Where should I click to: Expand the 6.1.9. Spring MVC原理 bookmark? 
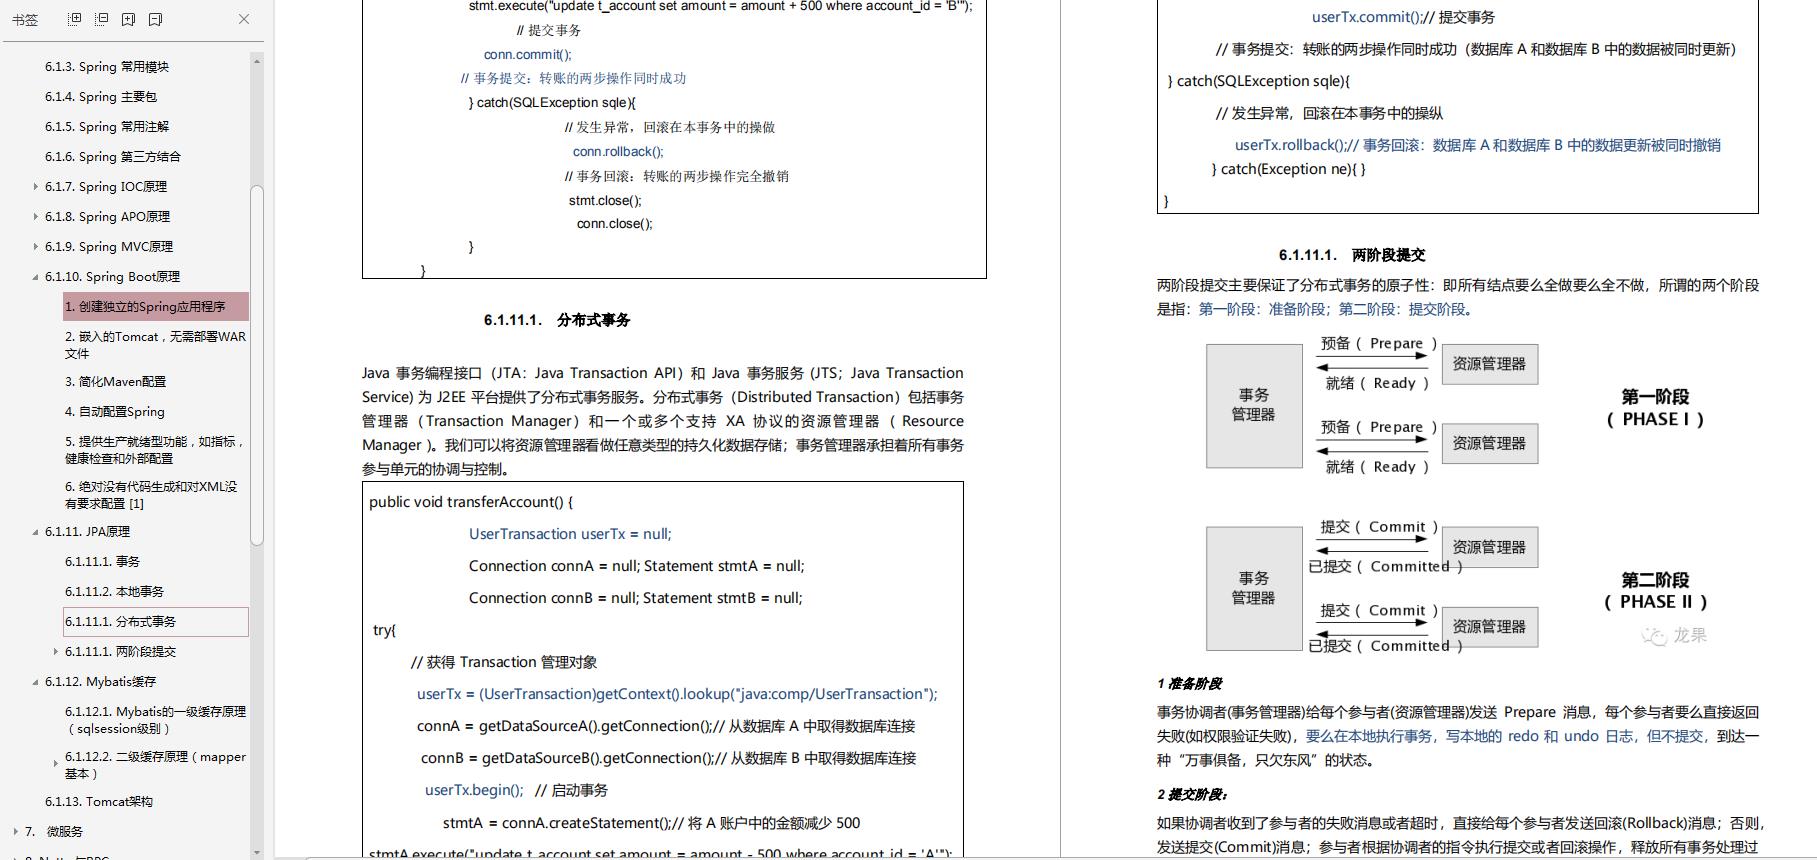(x=36, y=246)
